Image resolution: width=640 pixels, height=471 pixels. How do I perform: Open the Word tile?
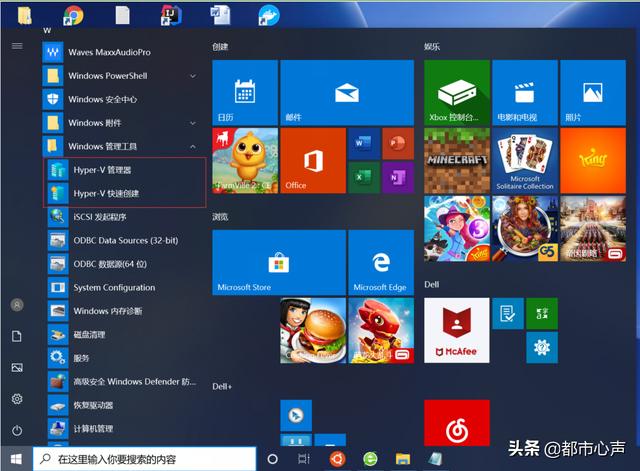click(364, 144)
